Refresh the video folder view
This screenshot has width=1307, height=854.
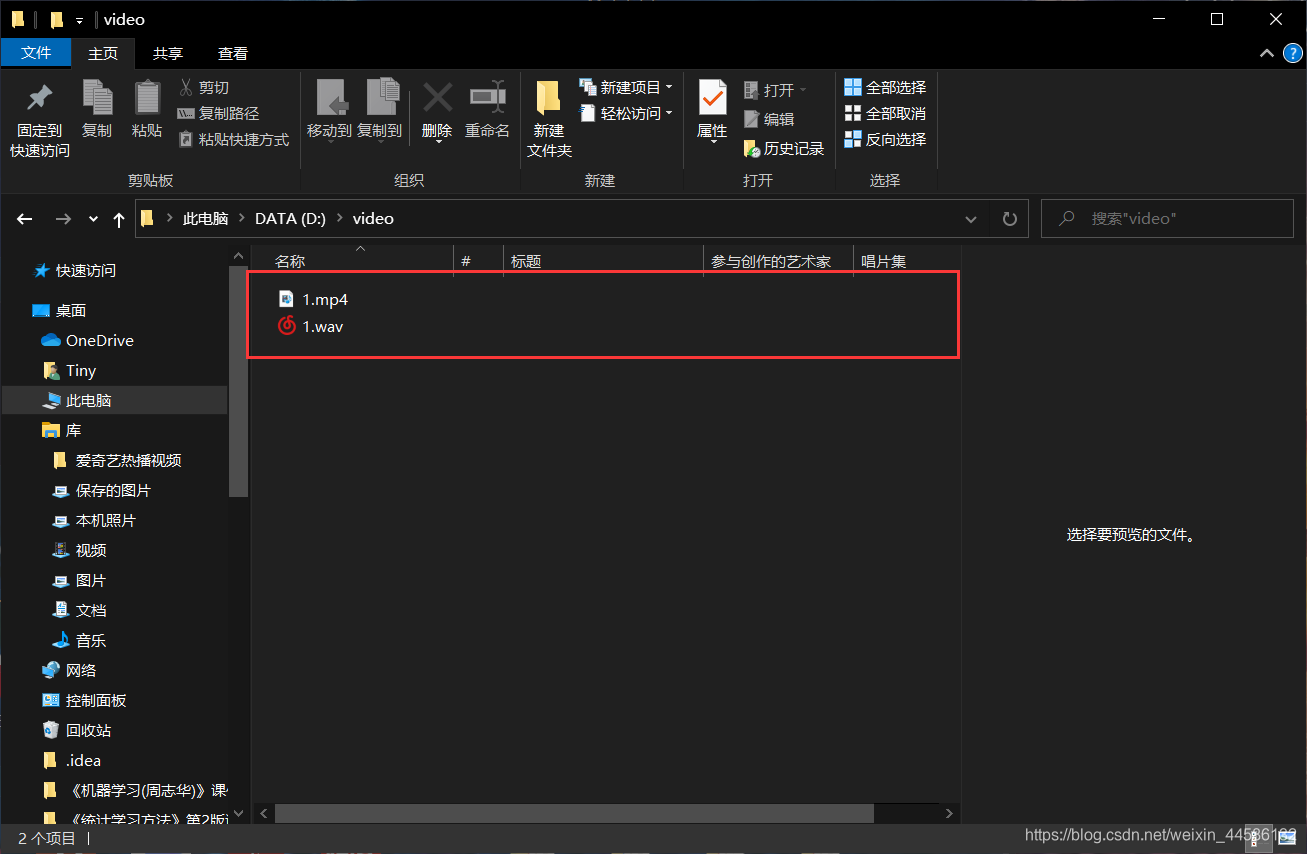tap(1009, 219)
